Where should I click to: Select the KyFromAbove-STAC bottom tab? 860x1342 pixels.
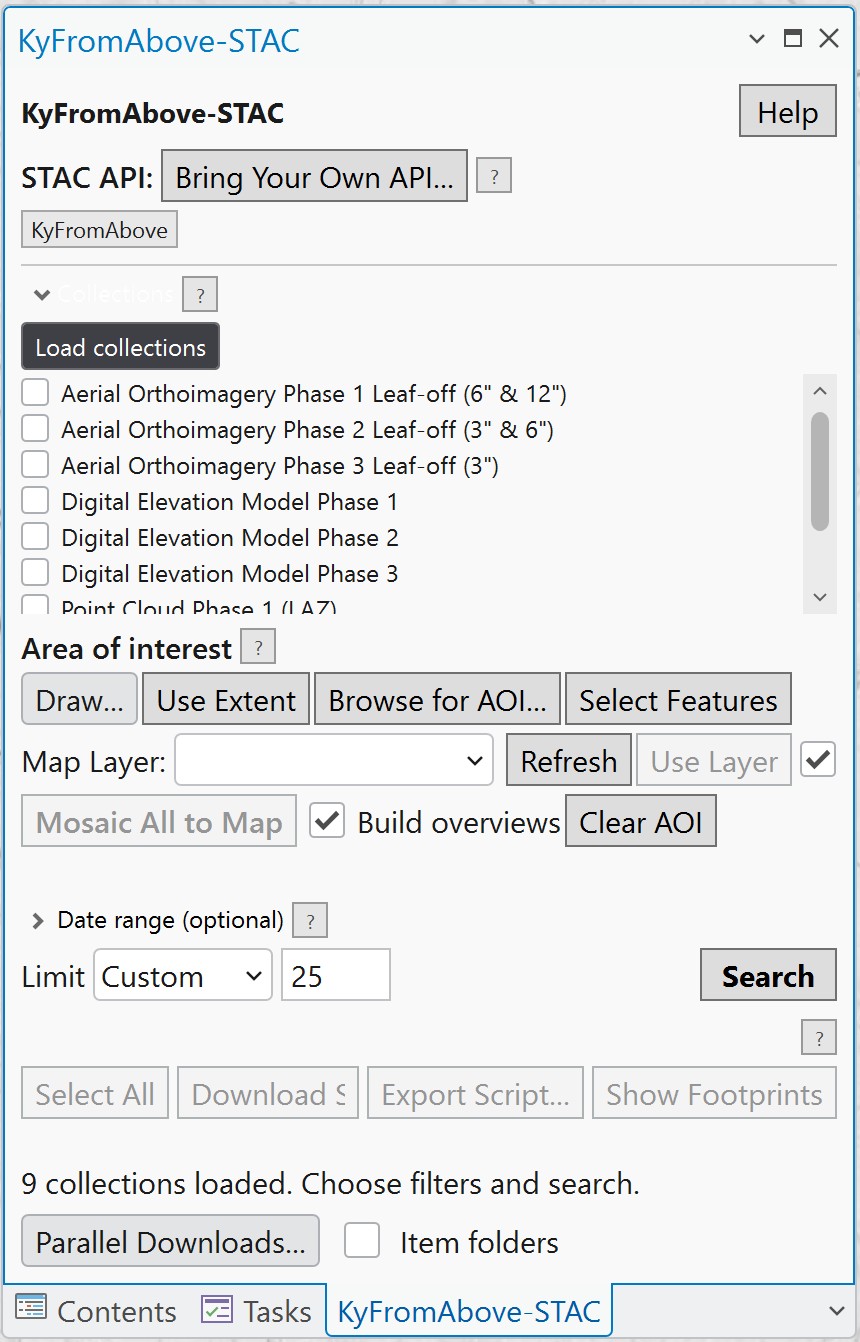coord(469,1311)
